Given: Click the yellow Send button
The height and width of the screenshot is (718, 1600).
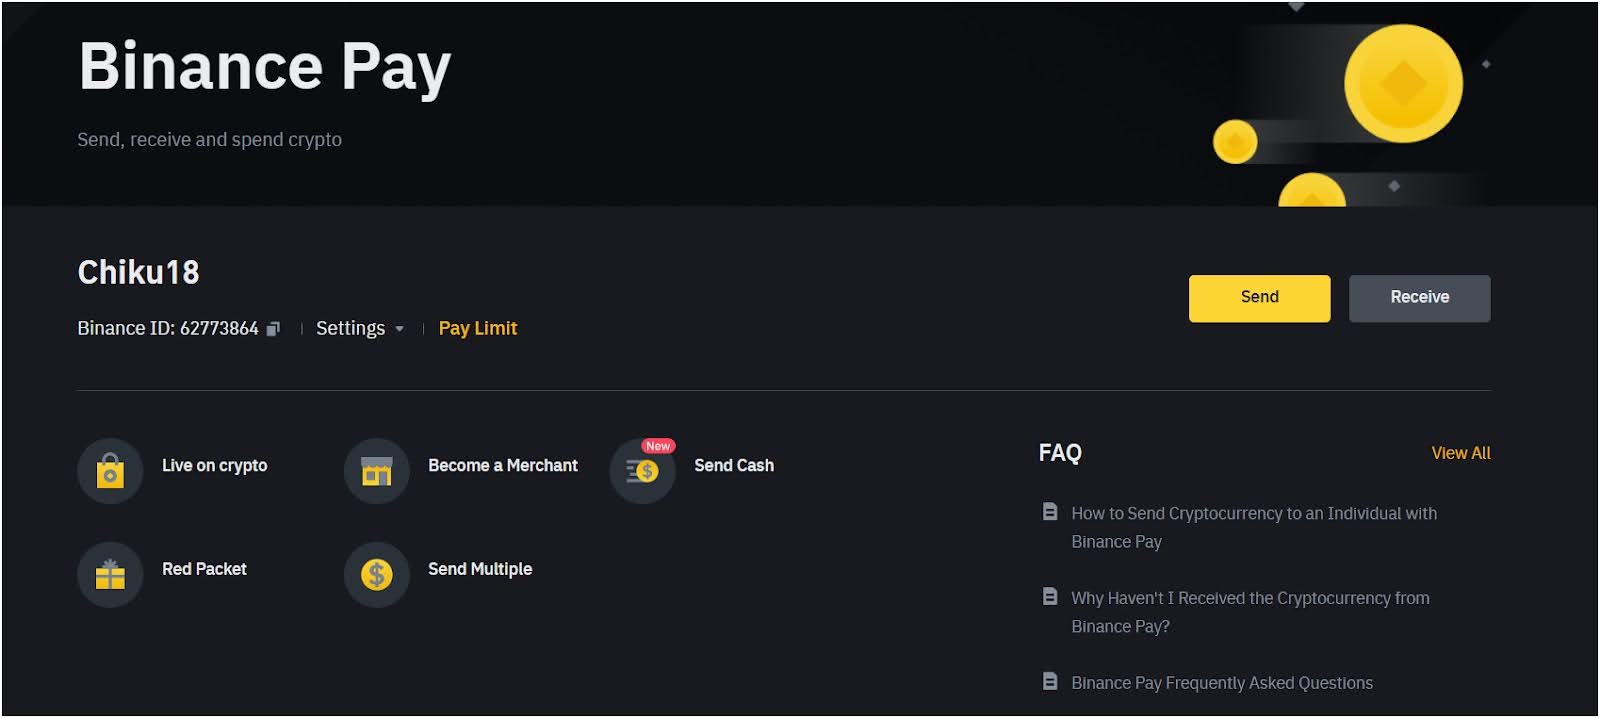Looking at the screenshot, I should [x=1259, y=298].
